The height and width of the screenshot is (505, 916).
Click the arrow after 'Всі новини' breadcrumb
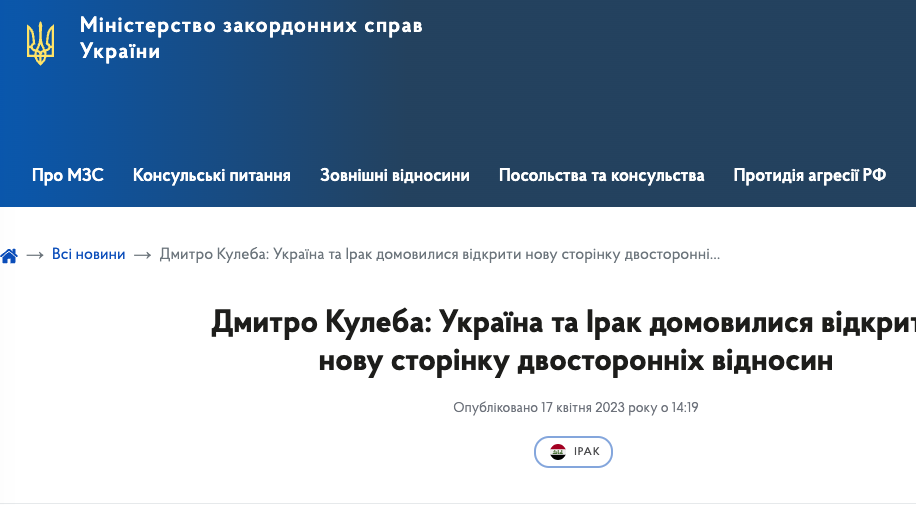142,255
